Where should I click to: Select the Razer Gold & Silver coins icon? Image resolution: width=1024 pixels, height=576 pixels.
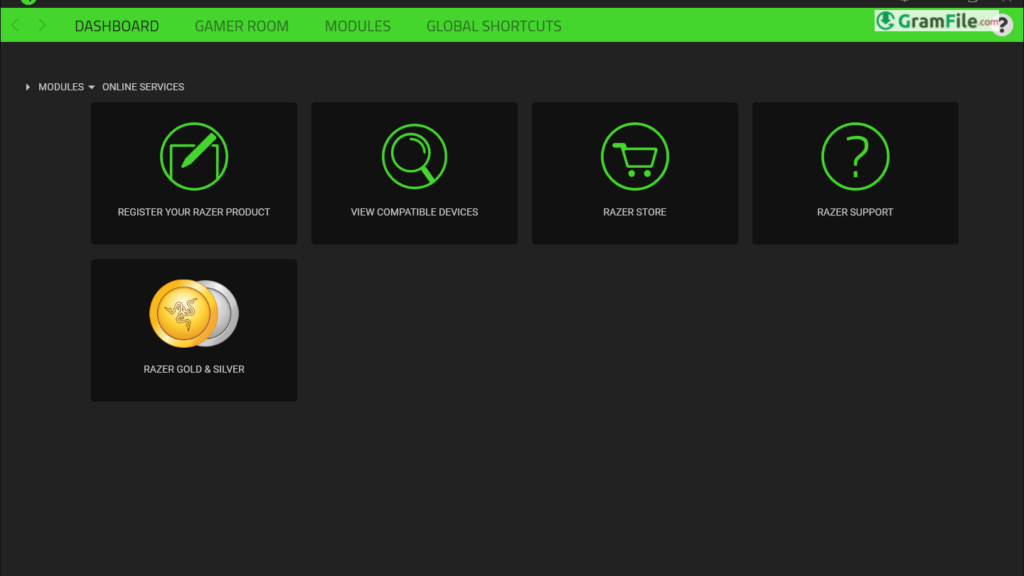click(x=193, y=312)
